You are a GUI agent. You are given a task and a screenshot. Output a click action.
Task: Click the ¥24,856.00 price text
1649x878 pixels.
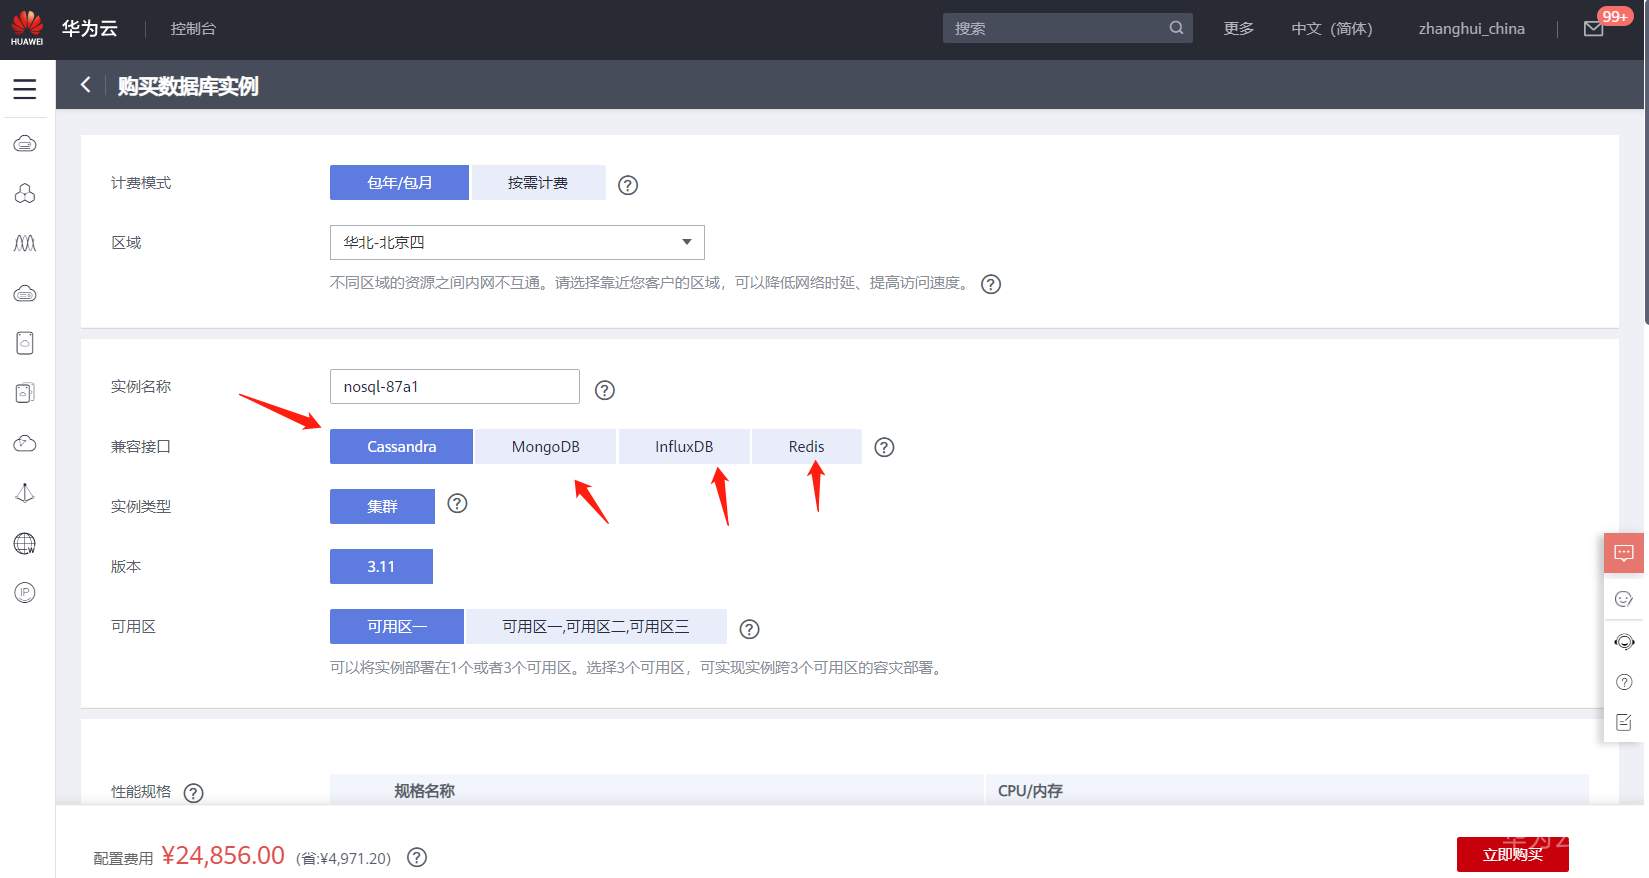click(223, 856)
